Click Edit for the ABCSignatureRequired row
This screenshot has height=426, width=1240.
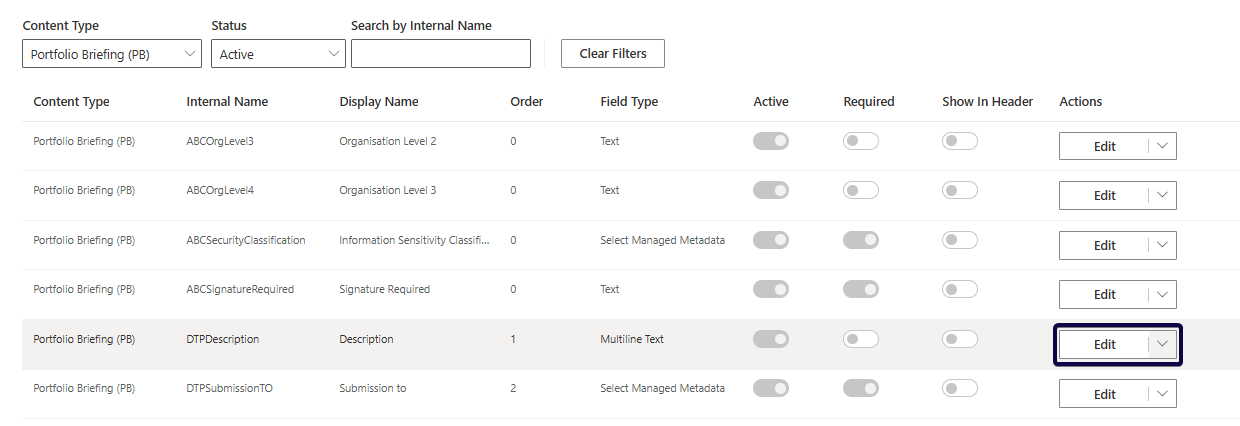[x=1103, y=294]
